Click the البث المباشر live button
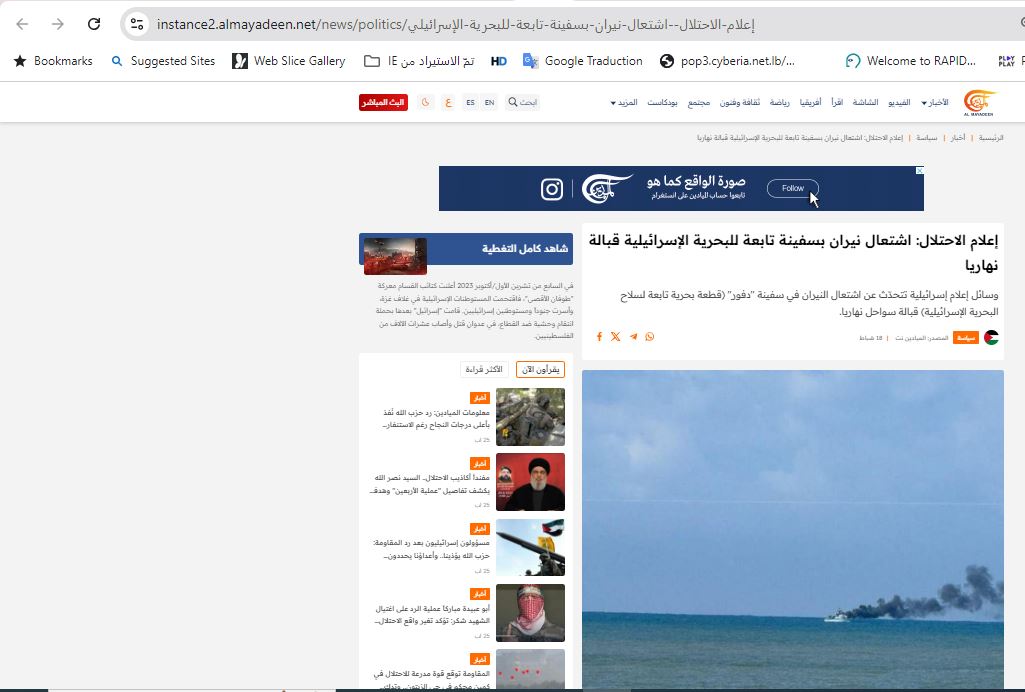Screen dimensions: 1025x692 click(383, 102)
